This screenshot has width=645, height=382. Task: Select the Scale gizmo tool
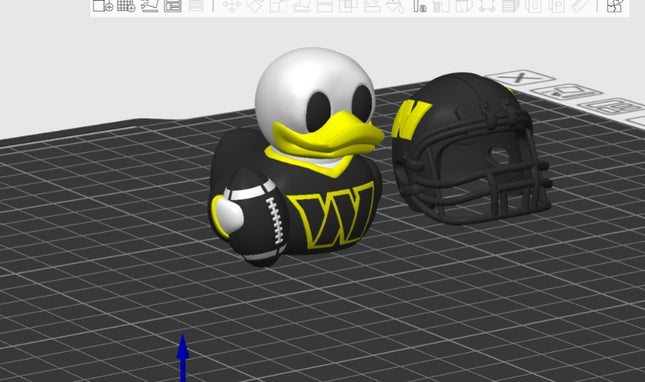tap(278, 6)
